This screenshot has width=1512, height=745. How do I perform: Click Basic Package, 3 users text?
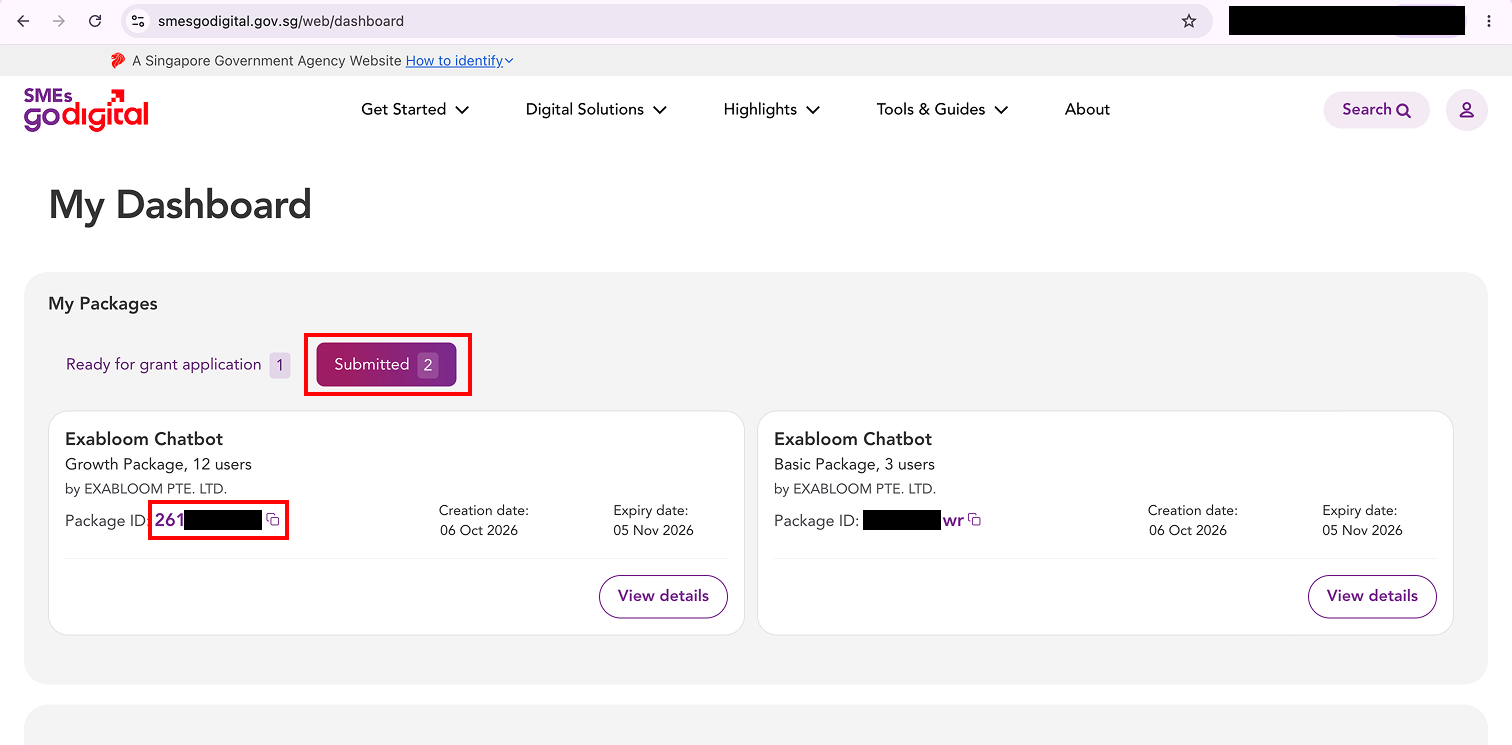click(854, 465)
